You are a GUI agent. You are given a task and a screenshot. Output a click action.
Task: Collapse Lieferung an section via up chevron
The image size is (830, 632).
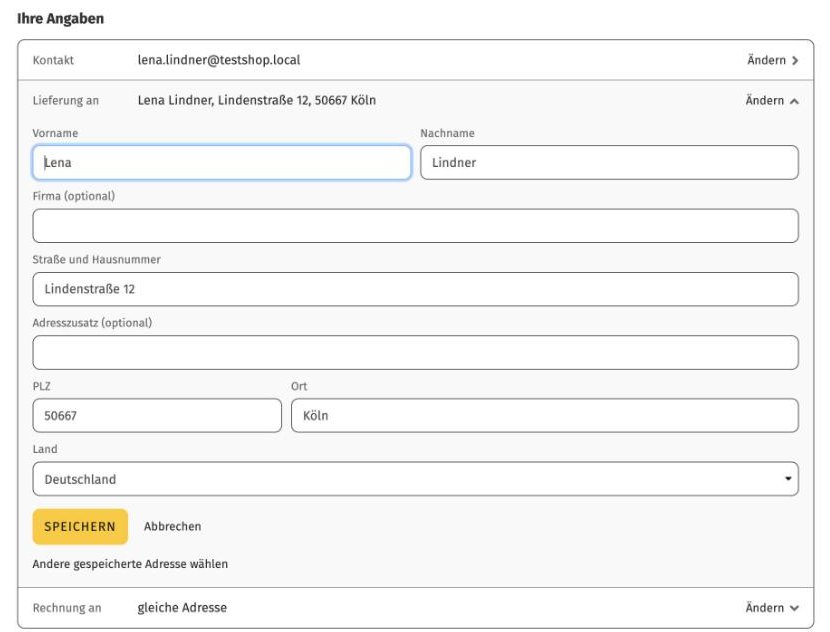click(794, 101)
